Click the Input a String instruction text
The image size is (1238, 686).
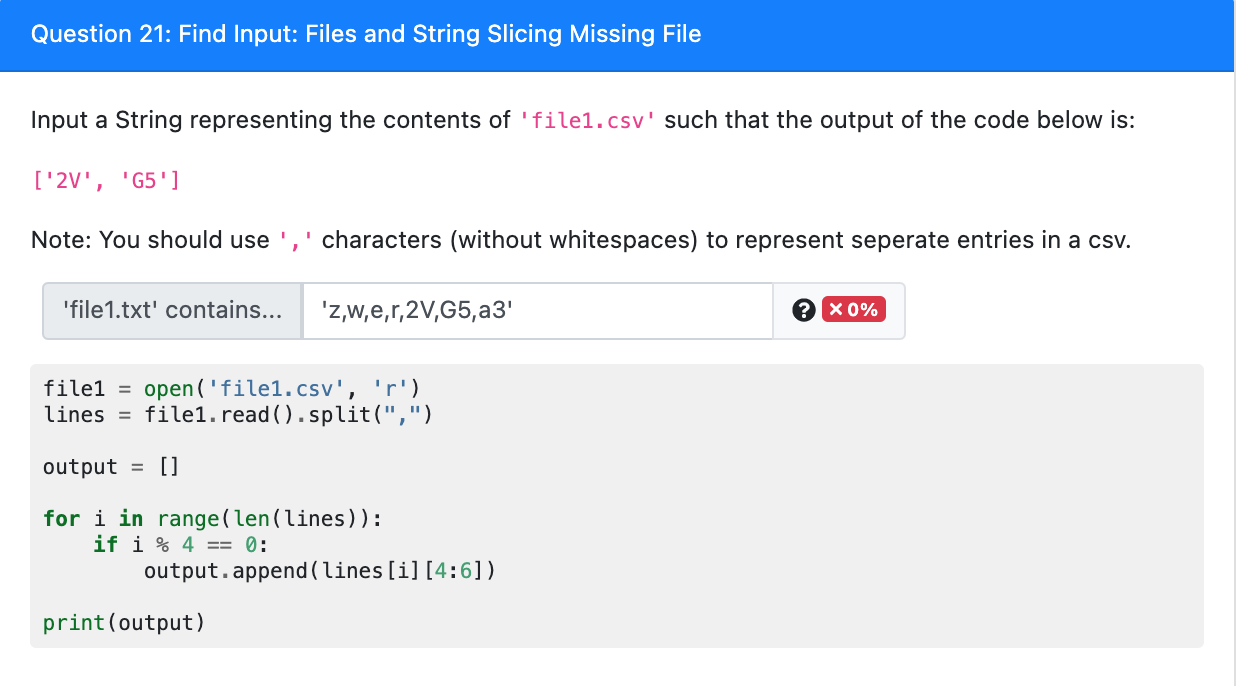[x=583, y=121]
